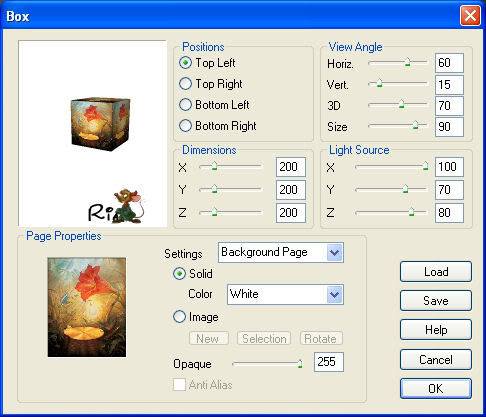Click the Load button
The width and height of the screenshot is (486, 417).
[436, 272]
